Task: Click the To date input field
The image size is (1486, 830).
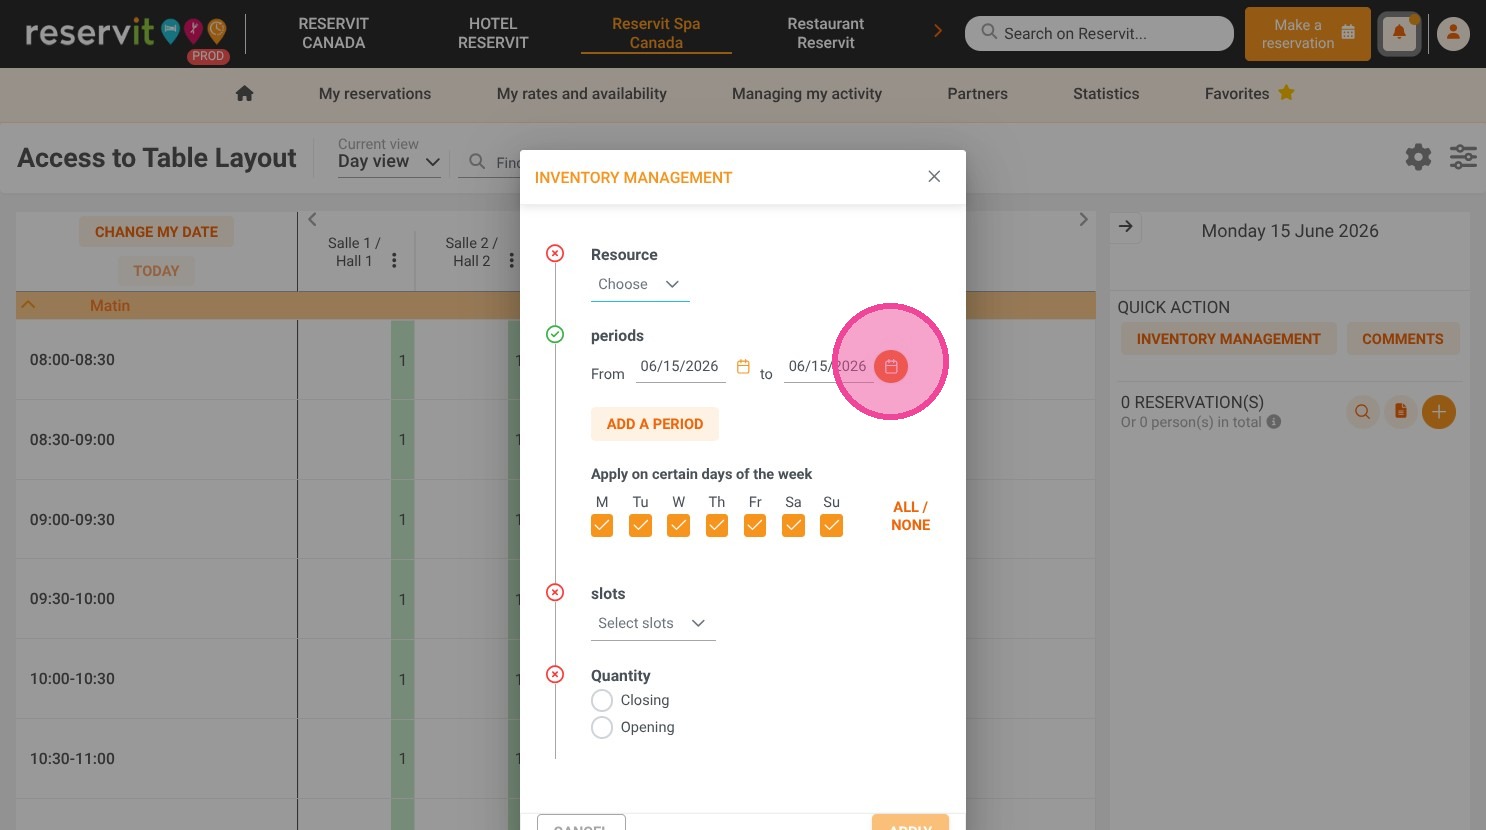Action: [828, 367]
